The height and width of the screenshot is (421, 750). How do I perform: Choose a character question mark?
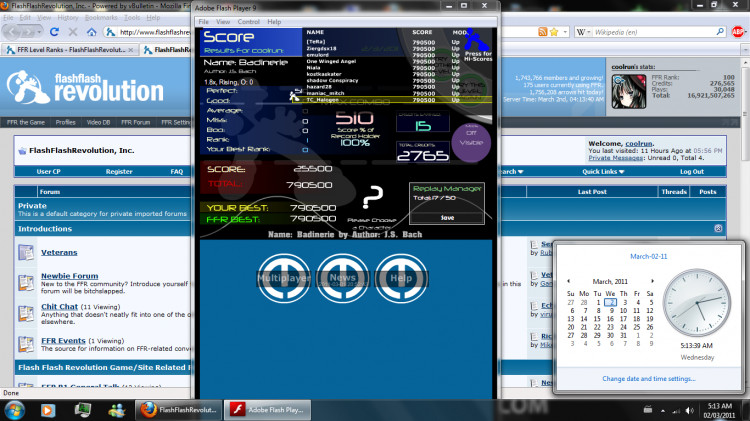point(373,198)
